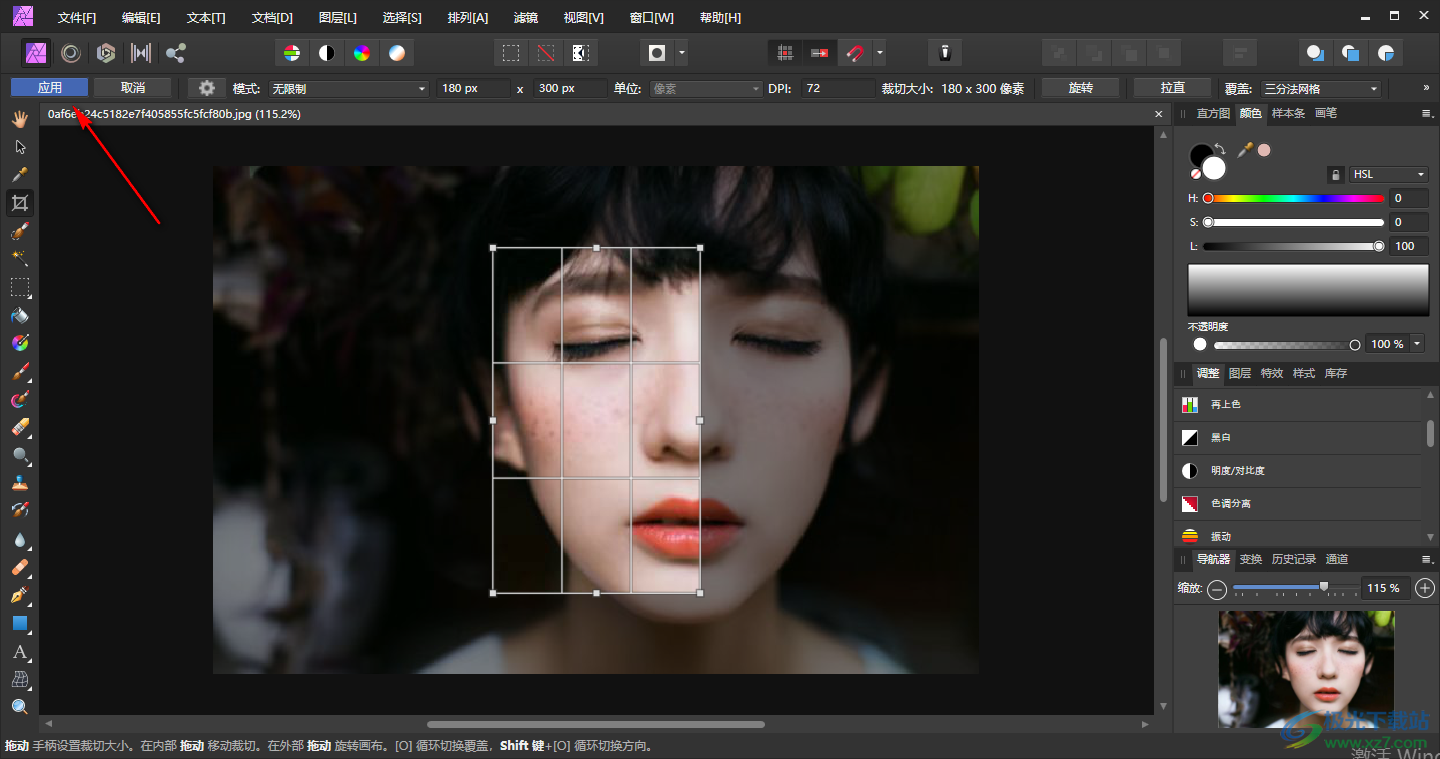Open the Layer (图层) menu
Image resolution: width=1440 pixels, height=759 pixels.
[x=337, y=18]
